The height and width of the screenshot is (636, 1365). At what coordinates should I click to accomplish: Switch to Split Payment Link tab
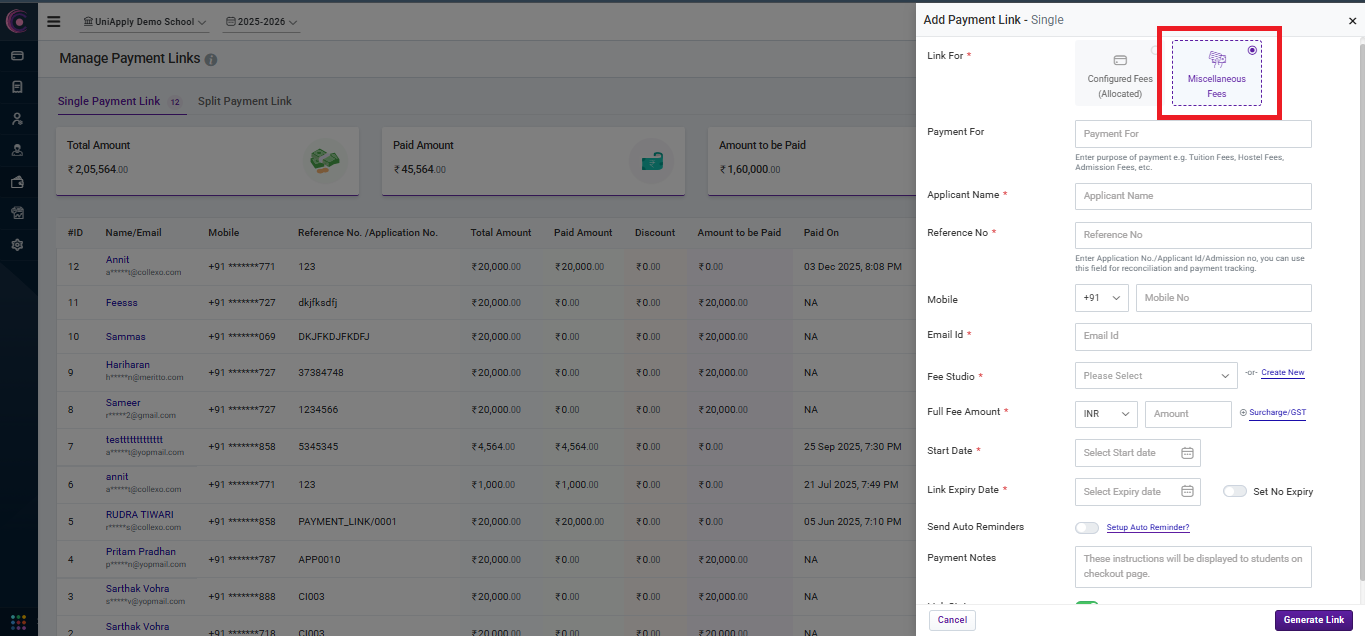point(245,101)
